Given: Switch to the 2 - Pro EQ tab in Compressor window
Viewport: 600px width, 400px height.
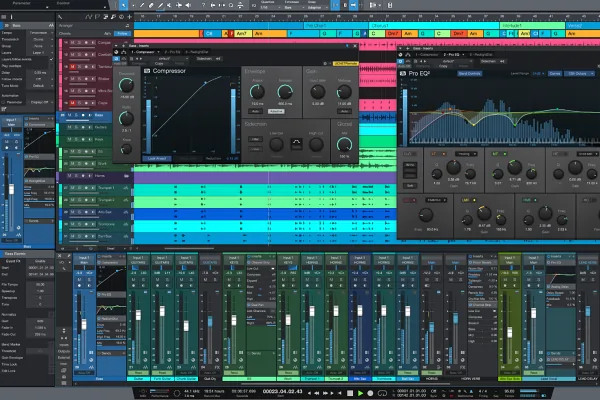Looking at the screenshot, I should (172, 52).
